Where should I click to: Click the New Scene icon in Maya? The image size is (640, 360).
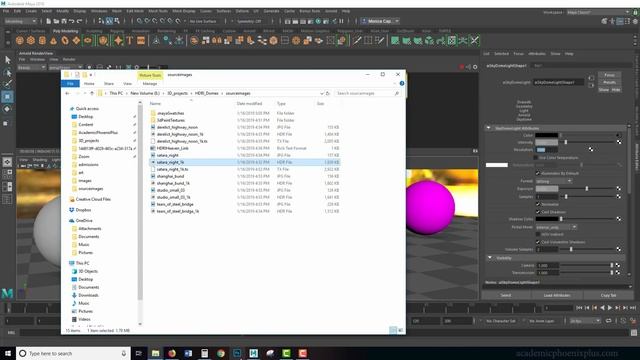[x=48, y=21]
